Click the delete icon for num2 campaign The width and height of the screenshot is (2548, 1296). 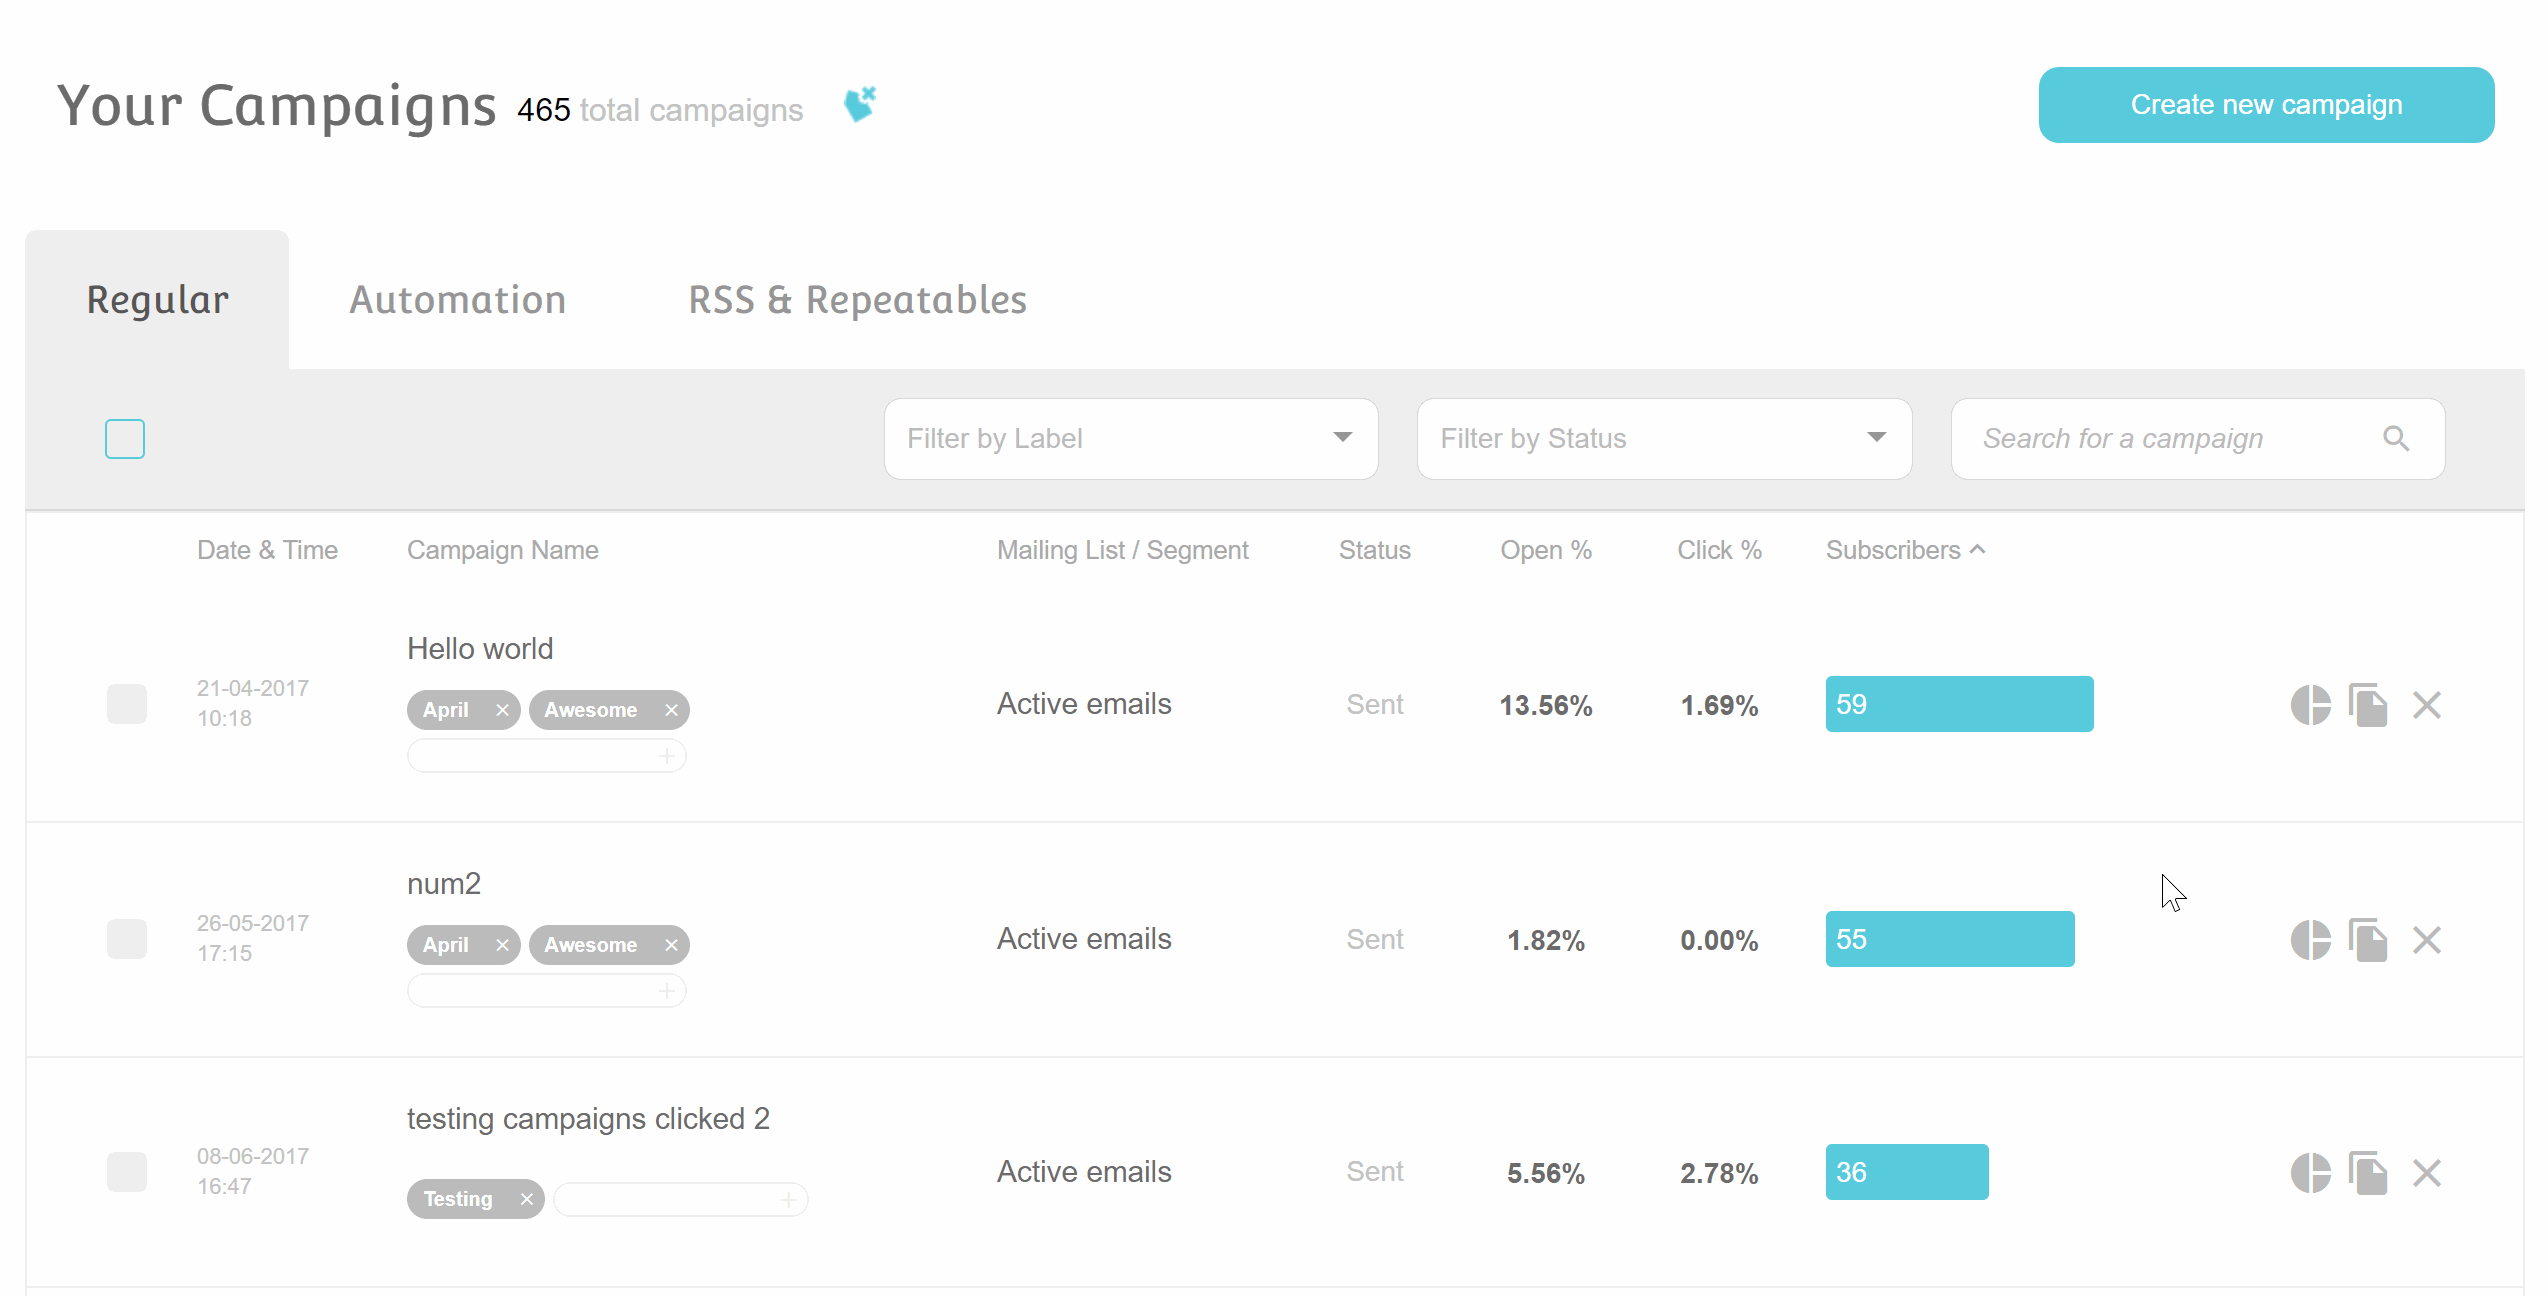coord(2431,939)
